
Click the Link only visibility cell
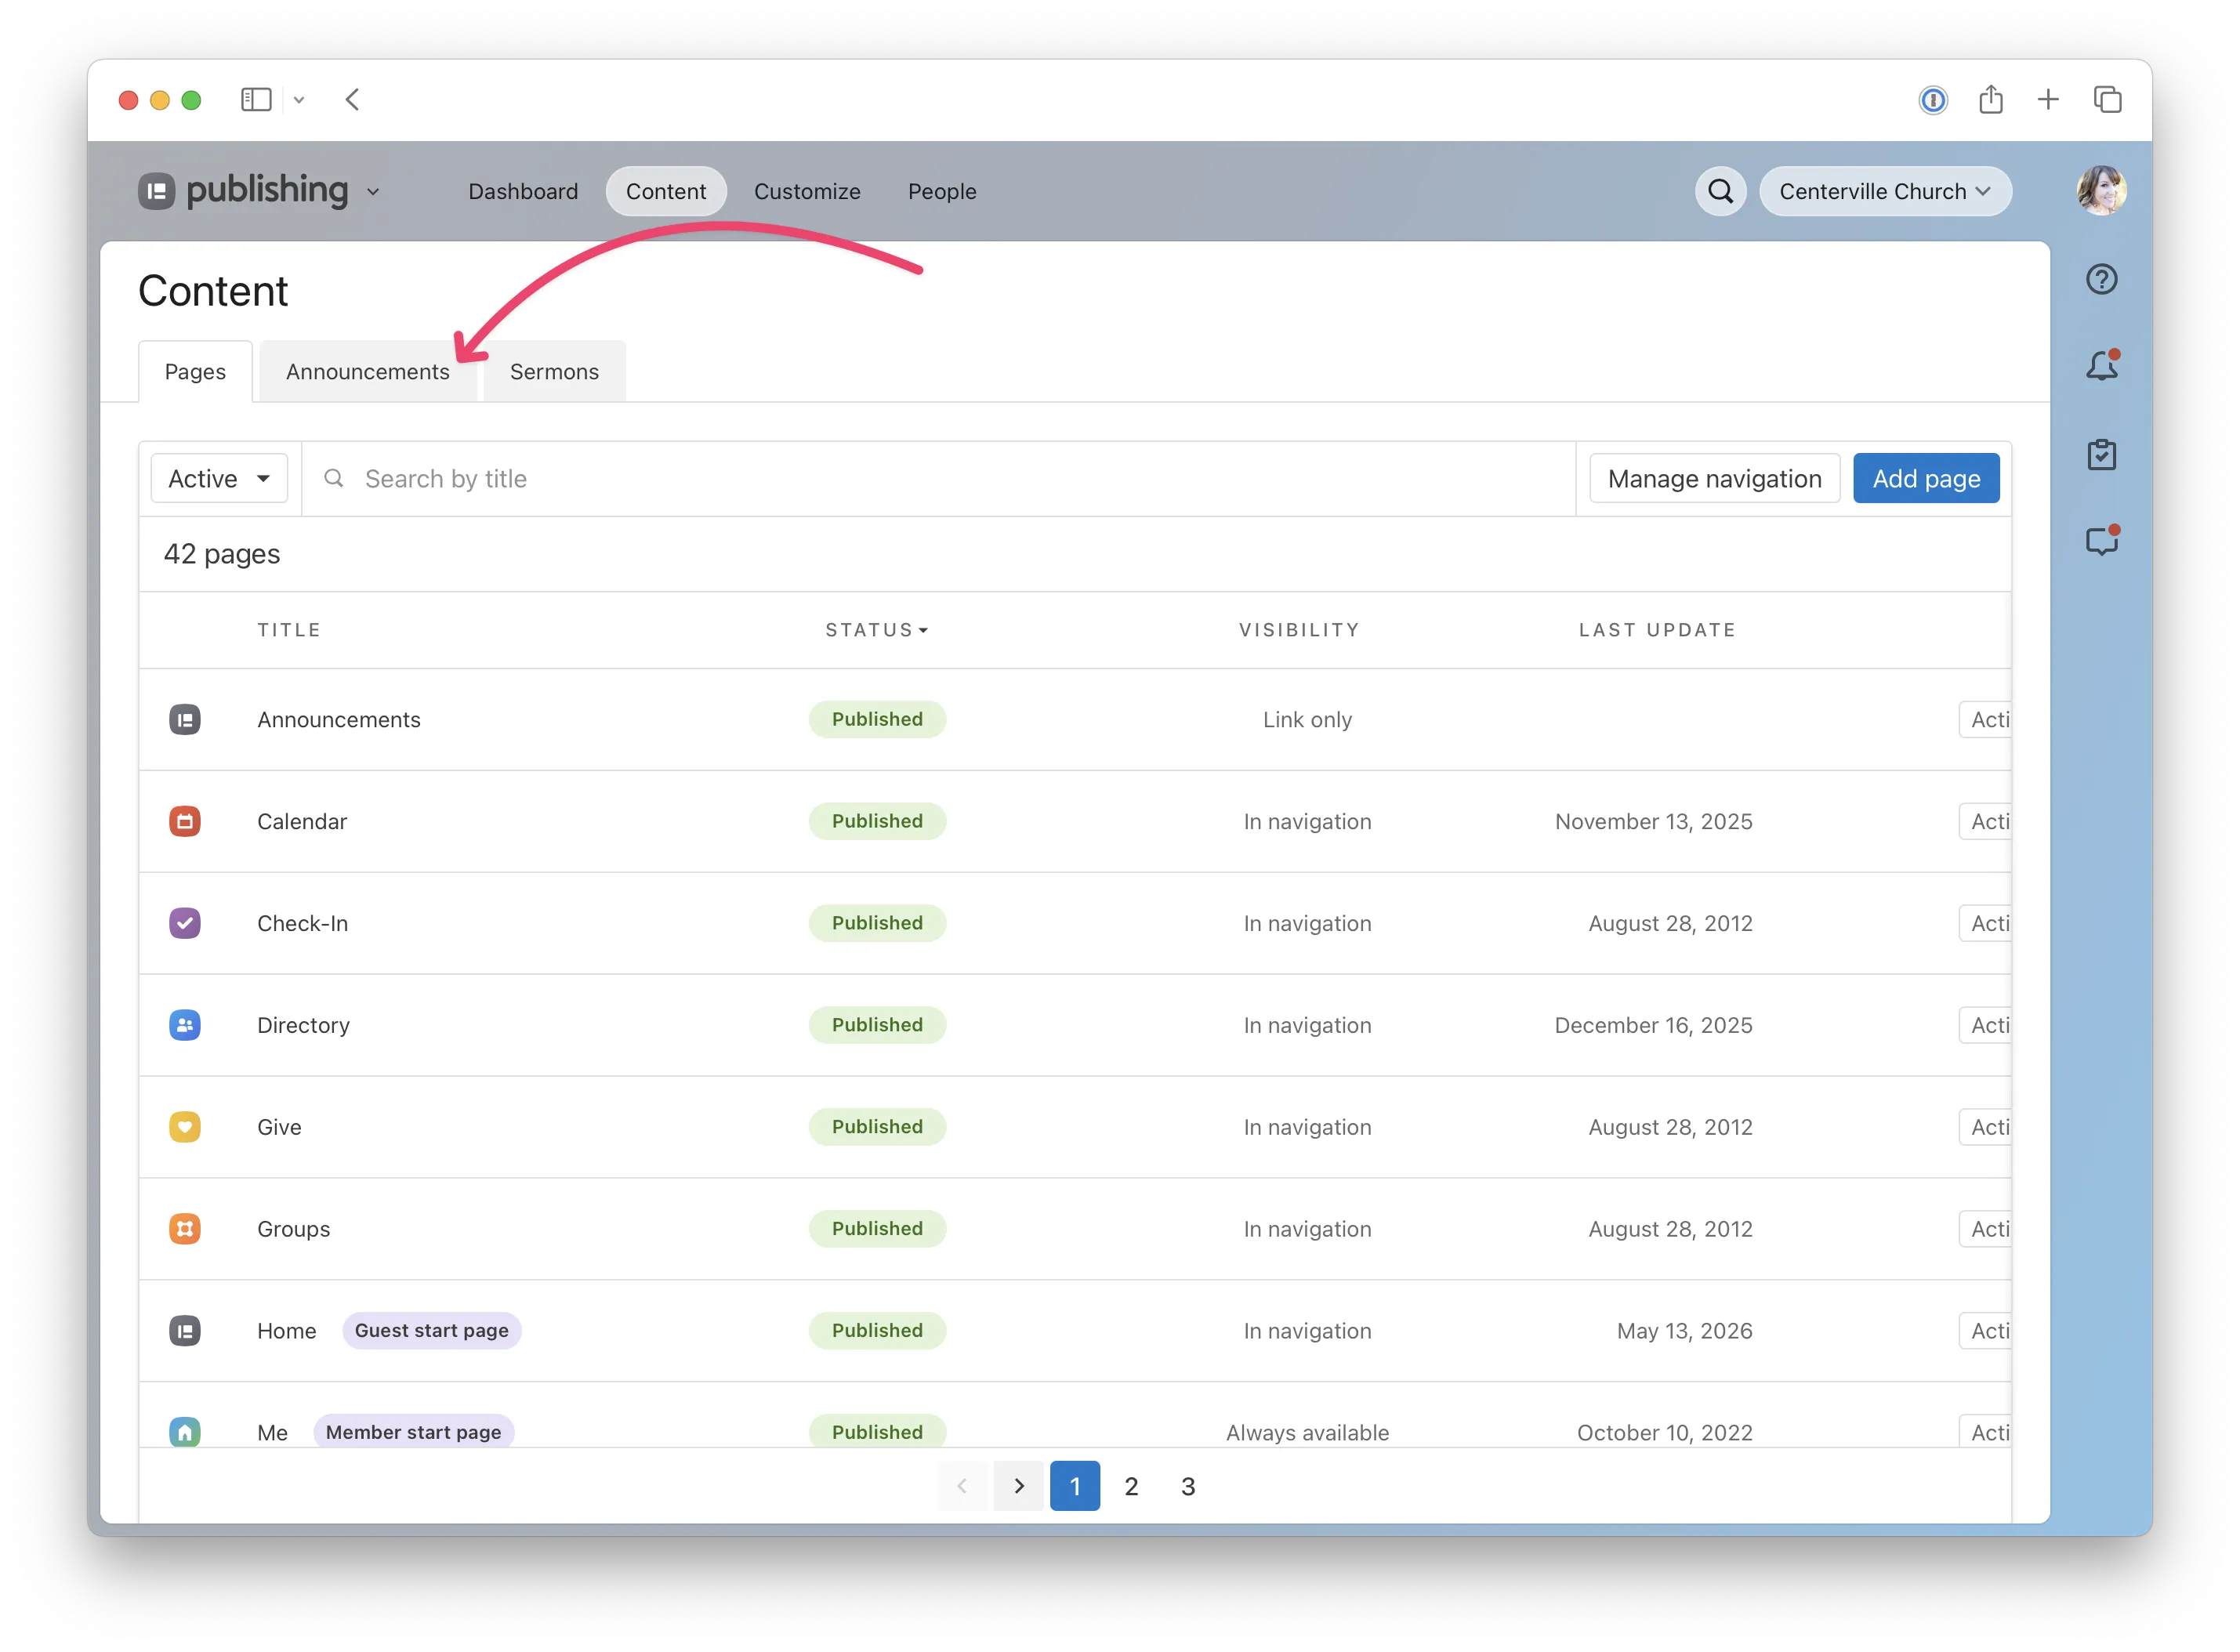click(x=1307, y=720)
